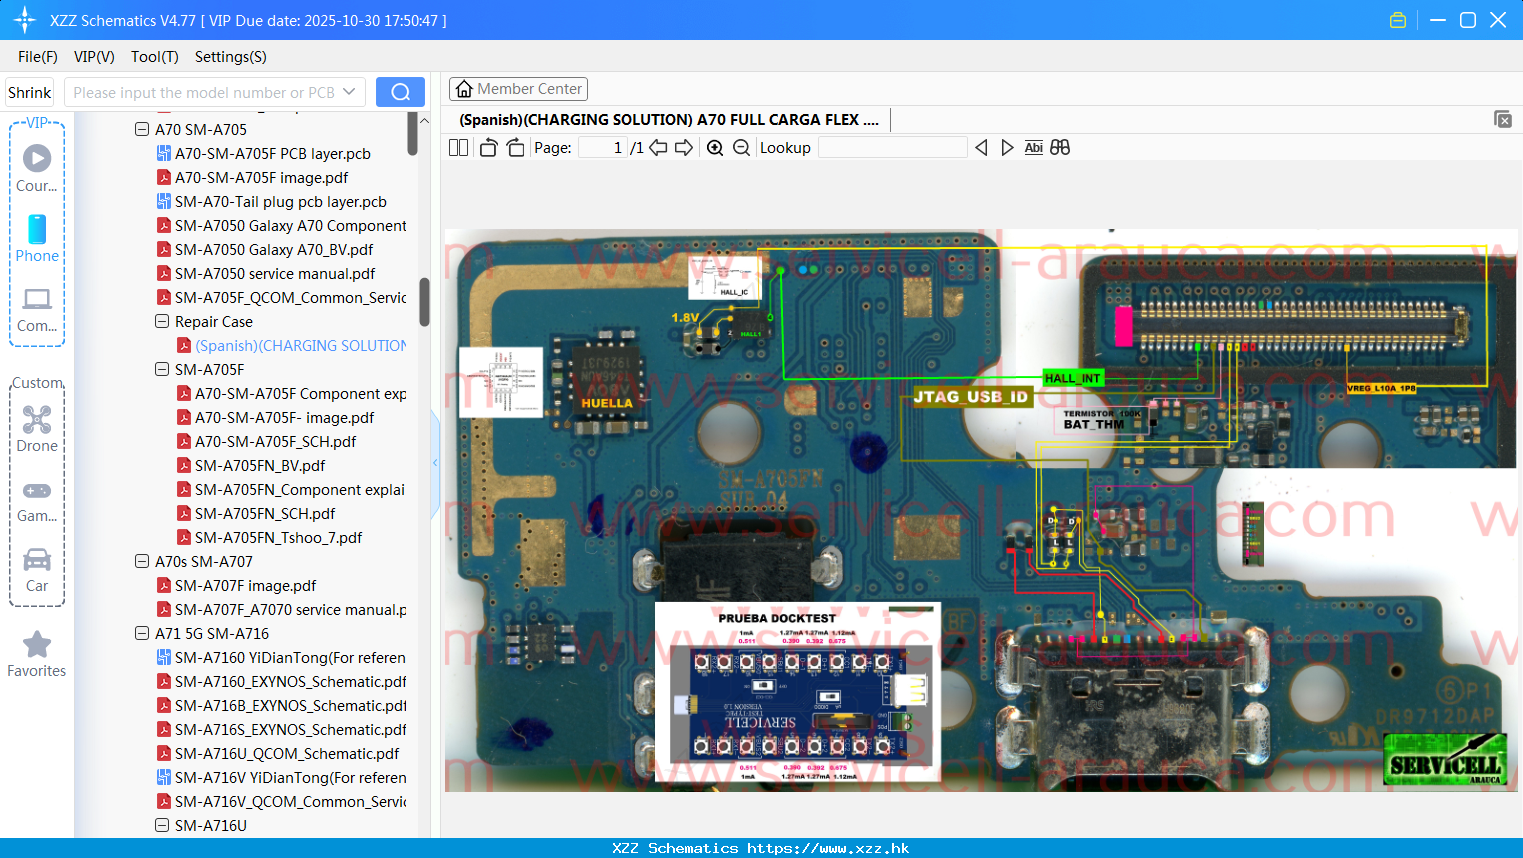Select the Computer category icon
Screen dimensions: 1523x858
pos(37,309)
